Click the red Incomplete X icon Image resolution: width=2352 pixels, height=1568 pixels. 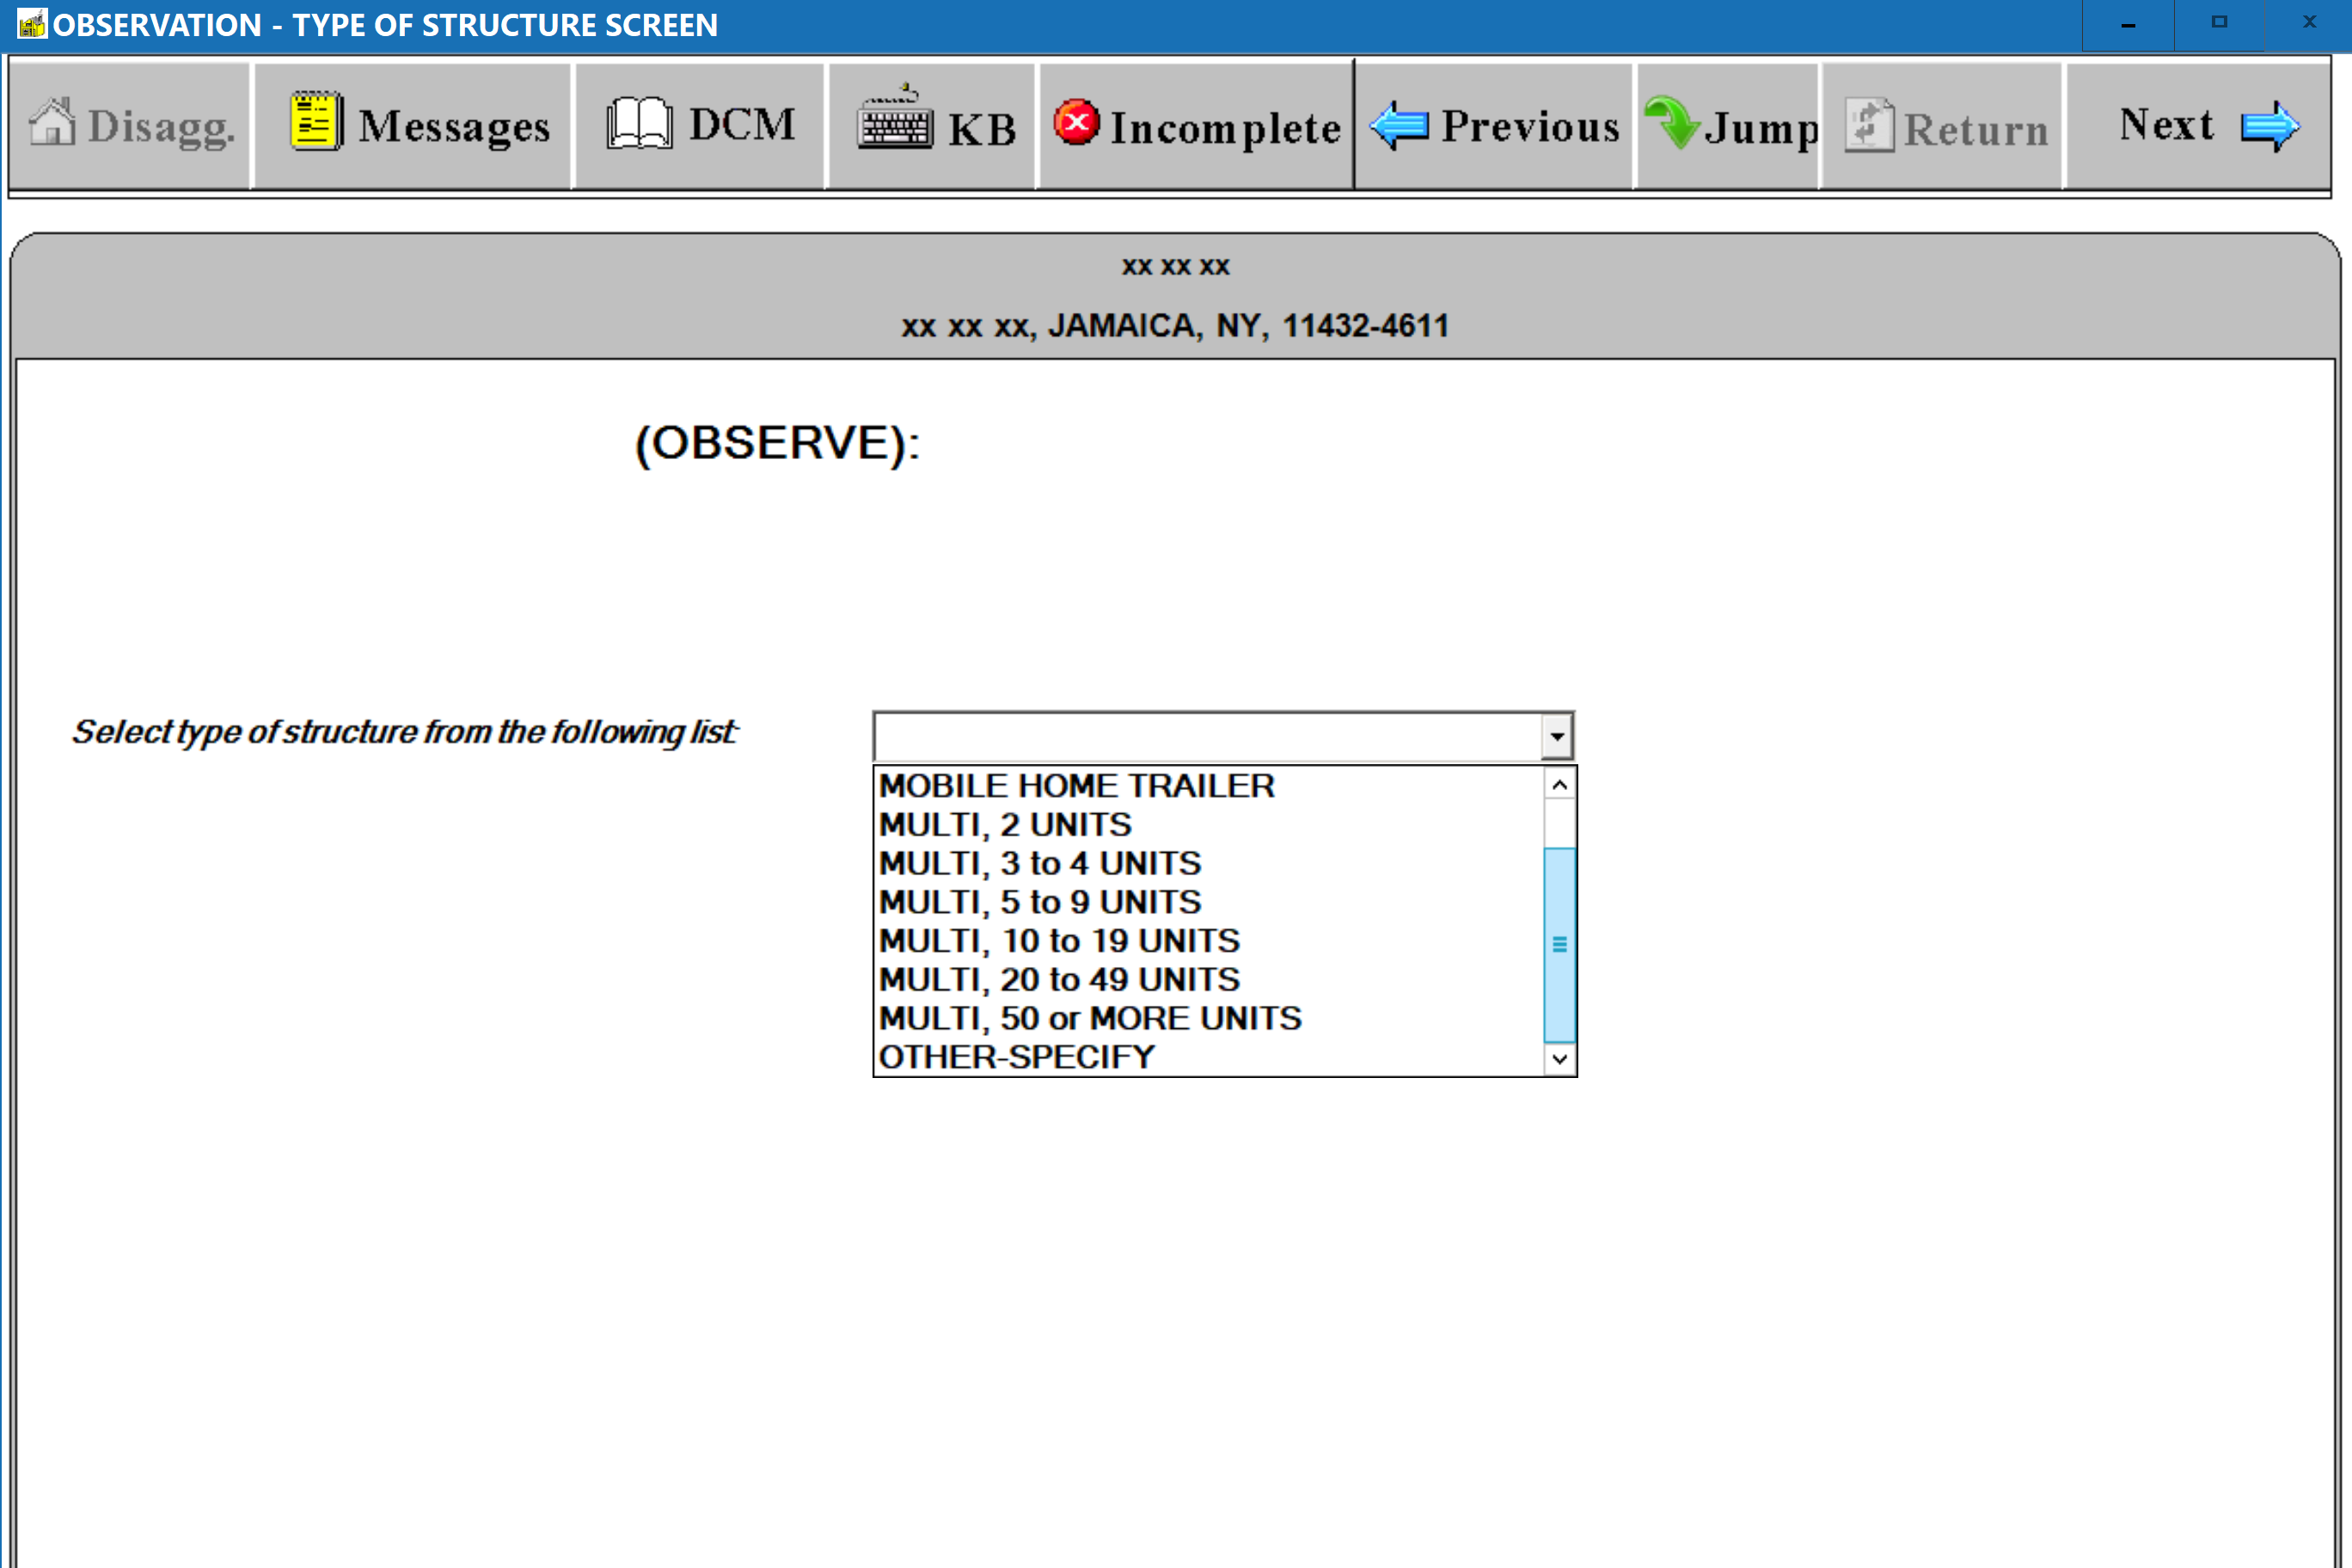click(1076, 123)
